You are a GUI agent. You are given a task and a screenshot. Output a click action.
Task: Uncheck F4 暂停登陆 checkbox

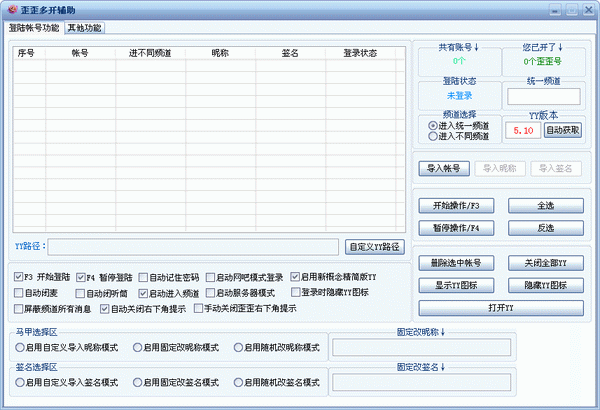point(80,277)
